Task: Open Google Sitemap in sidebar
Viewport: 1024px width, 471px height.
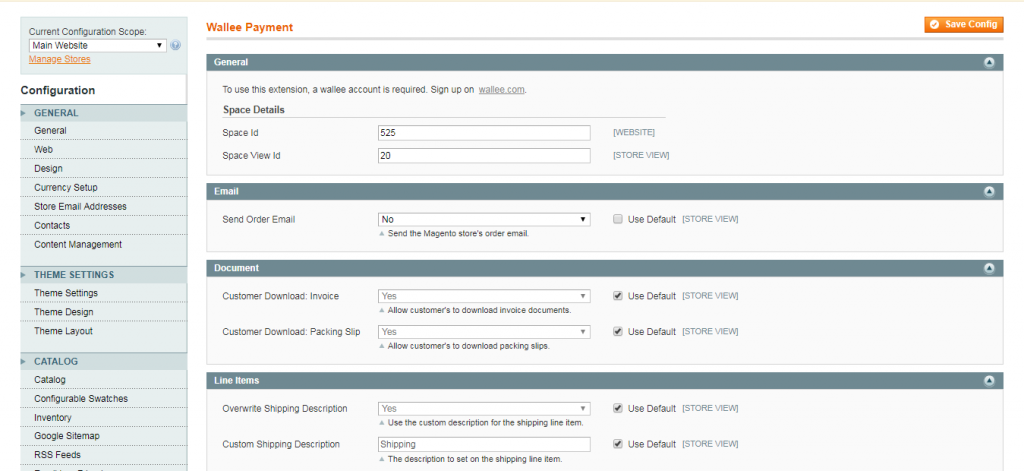Action: point(103,436)
